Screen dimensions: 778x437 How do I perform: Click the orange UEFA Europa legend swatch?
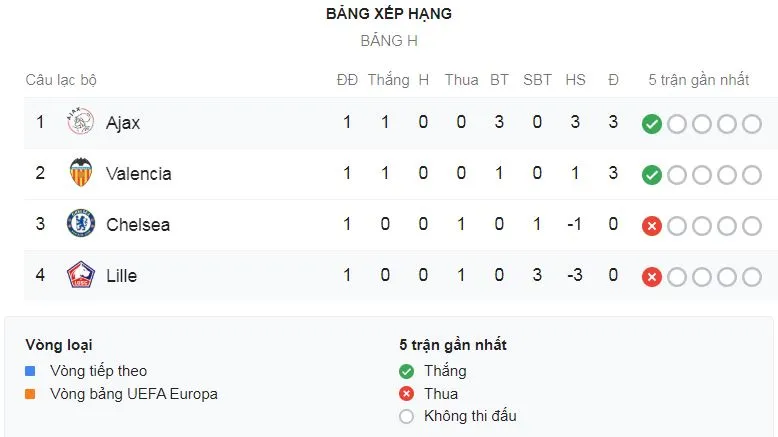click(31, 394)
